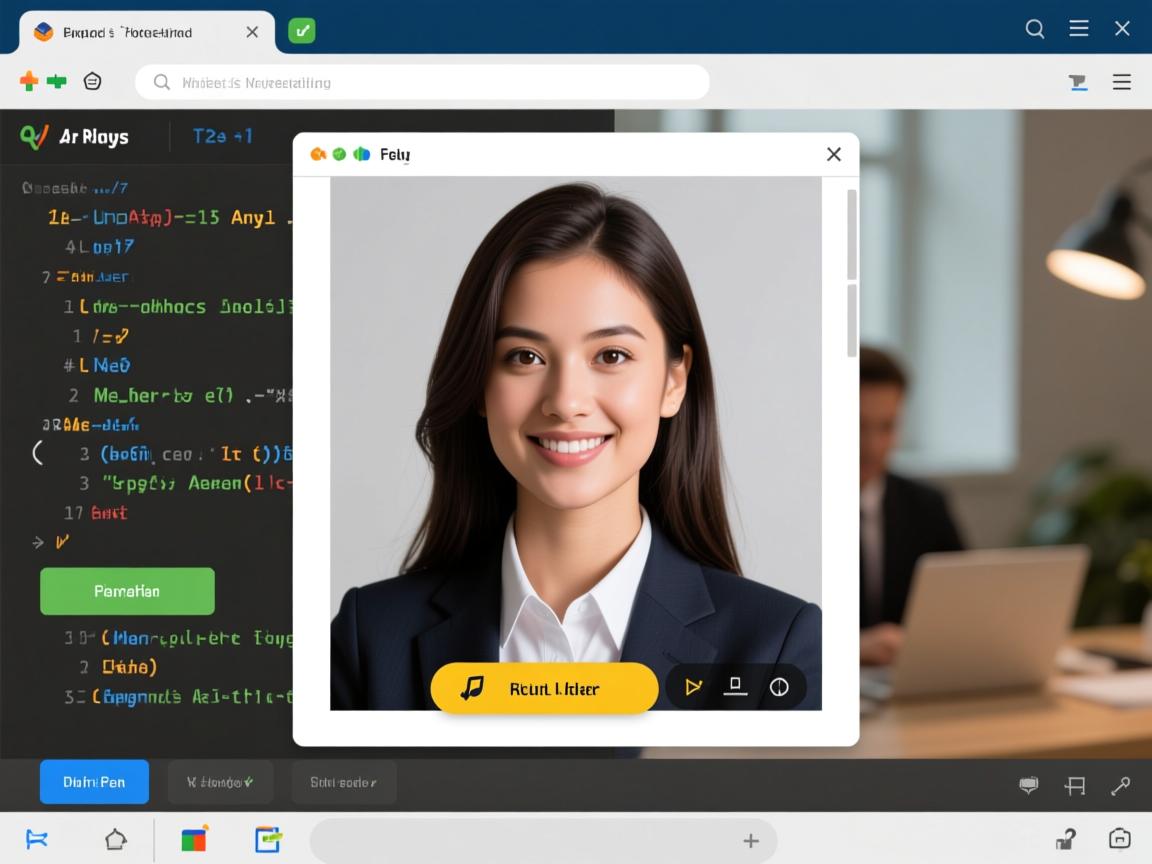Click the magnifier icon in the title bar
The height and width of the screenshot is (864, 1152).
point(1035,29)
